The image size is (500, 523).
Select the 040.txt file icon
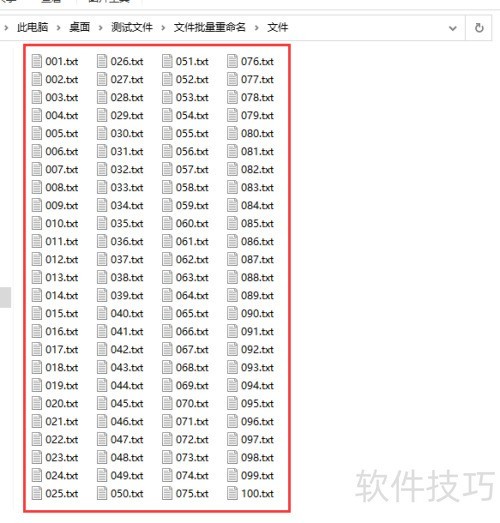point(102,313)
